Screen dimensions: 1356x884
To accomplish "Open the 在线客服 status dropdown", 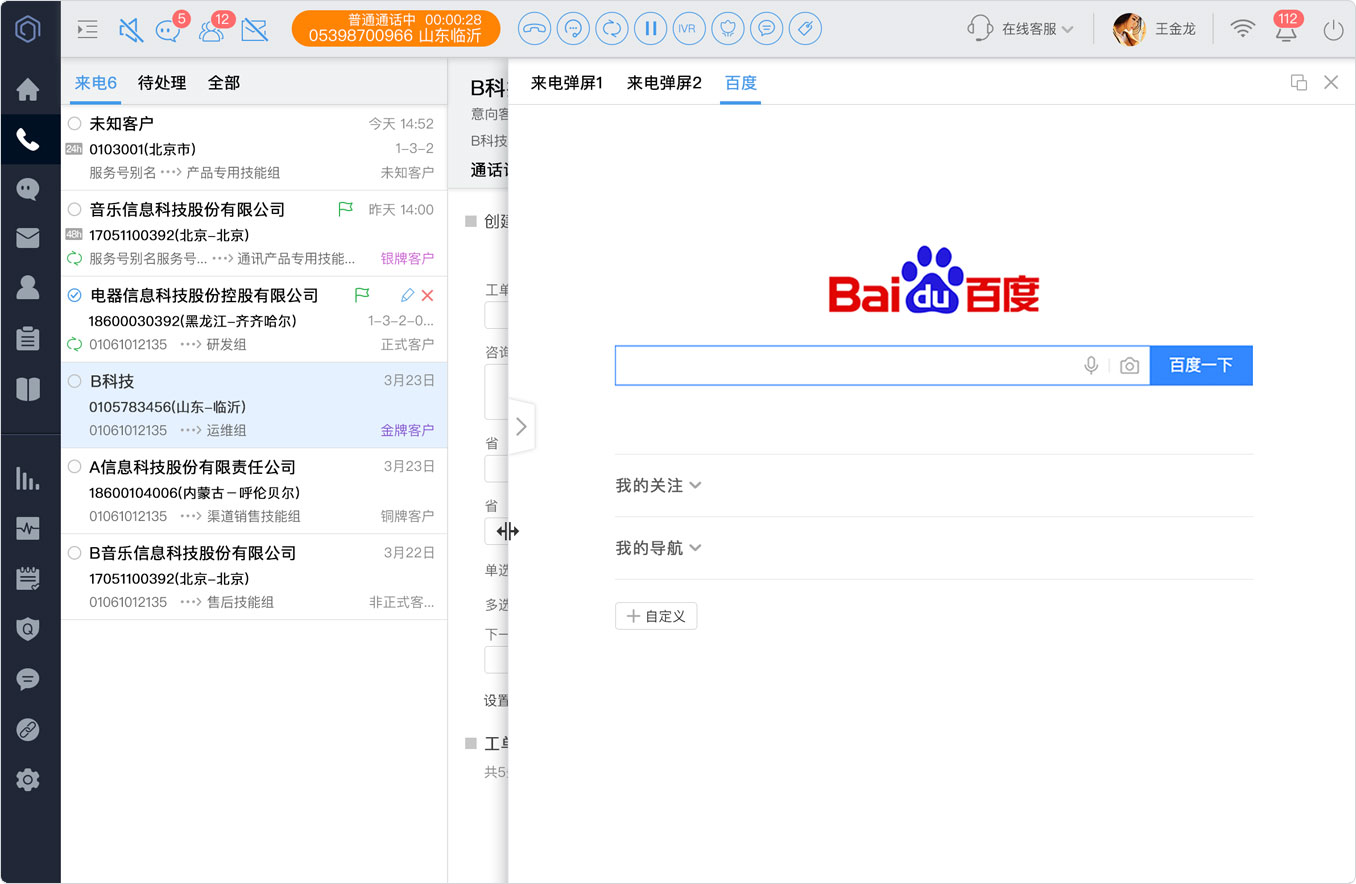I will click(x=1020, y=29).
